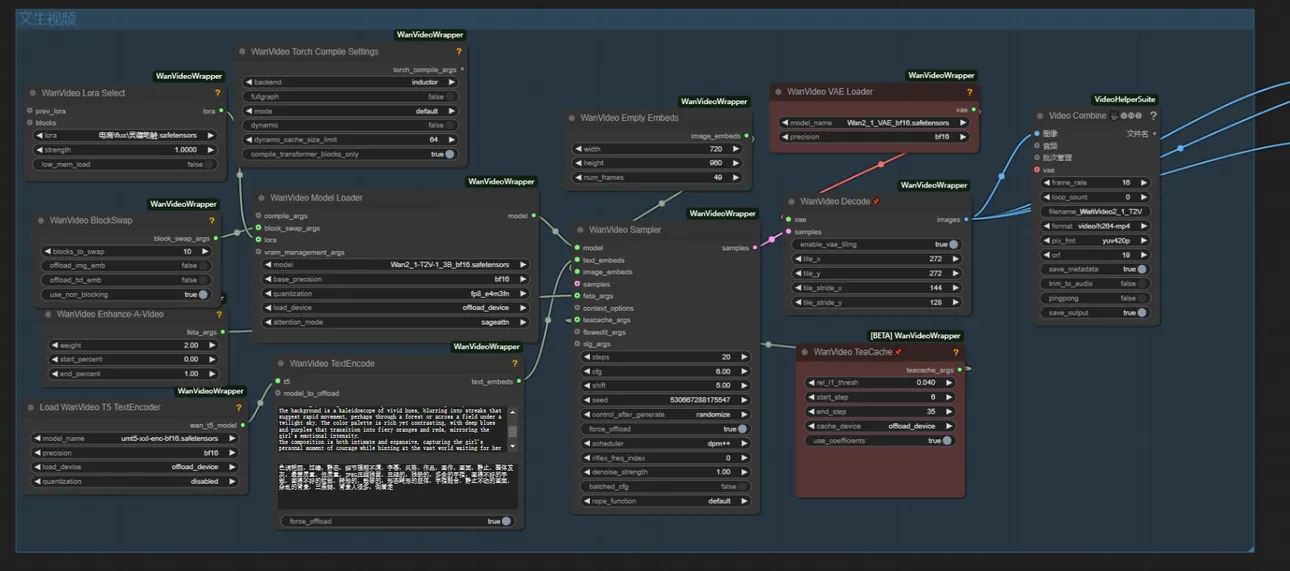The image size is (1290, 571).
Task: Collapse the WanVideo Empty Embeds node
Action: tap(571, 118)
